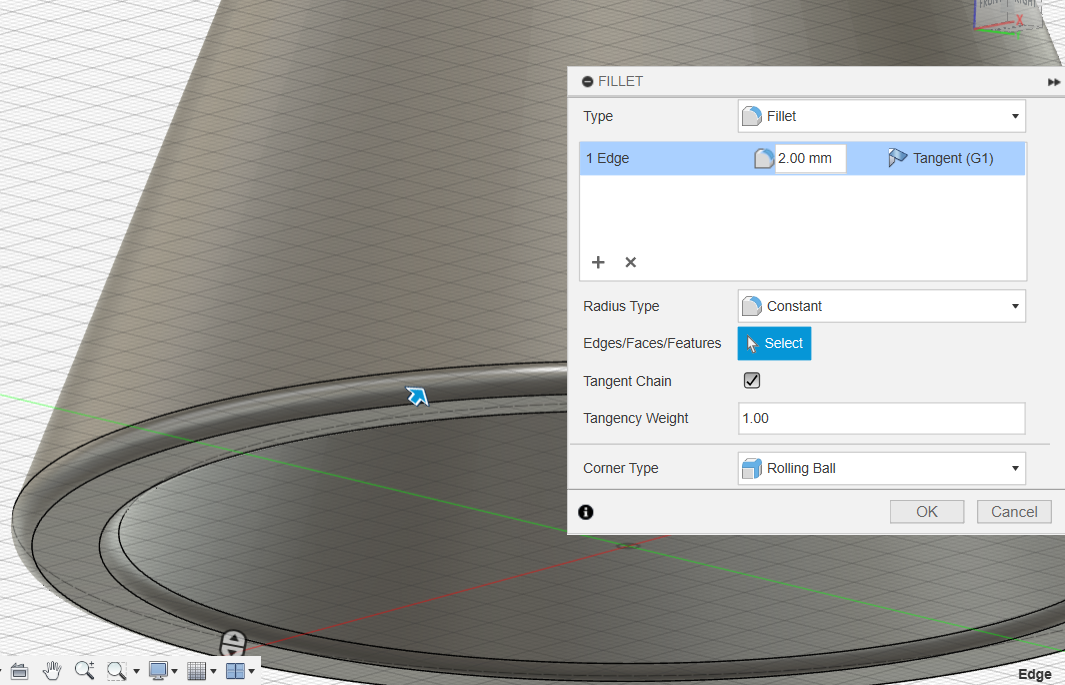Screen dimensions: 1065x685
Task: Click the tangent flag icon in edge row
Action: tap(897, 158)
